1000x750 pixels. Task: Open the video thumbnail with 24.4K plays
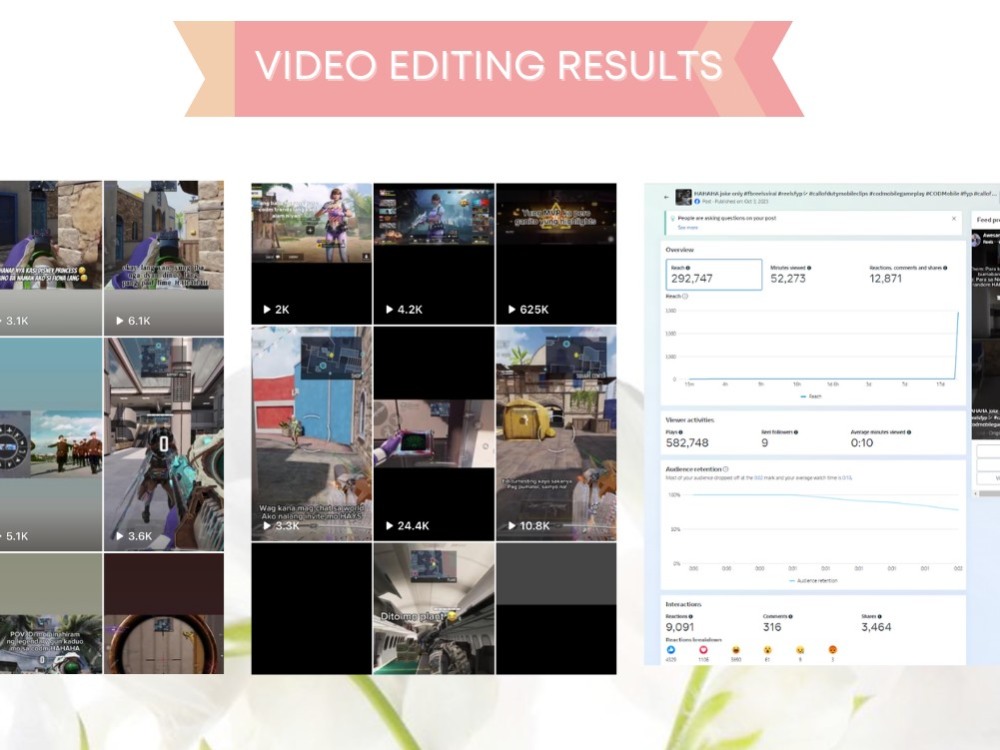(434, 434)
